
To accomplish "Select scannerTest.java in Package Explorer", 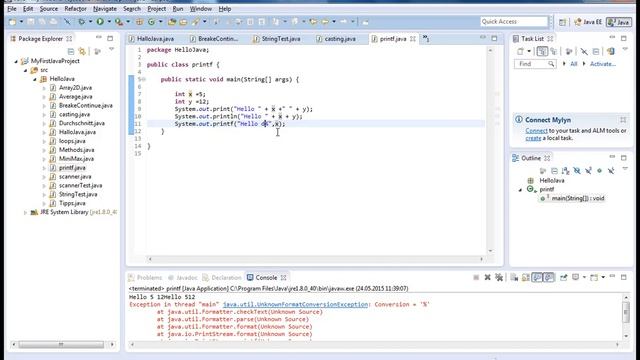I will point(80,185).
